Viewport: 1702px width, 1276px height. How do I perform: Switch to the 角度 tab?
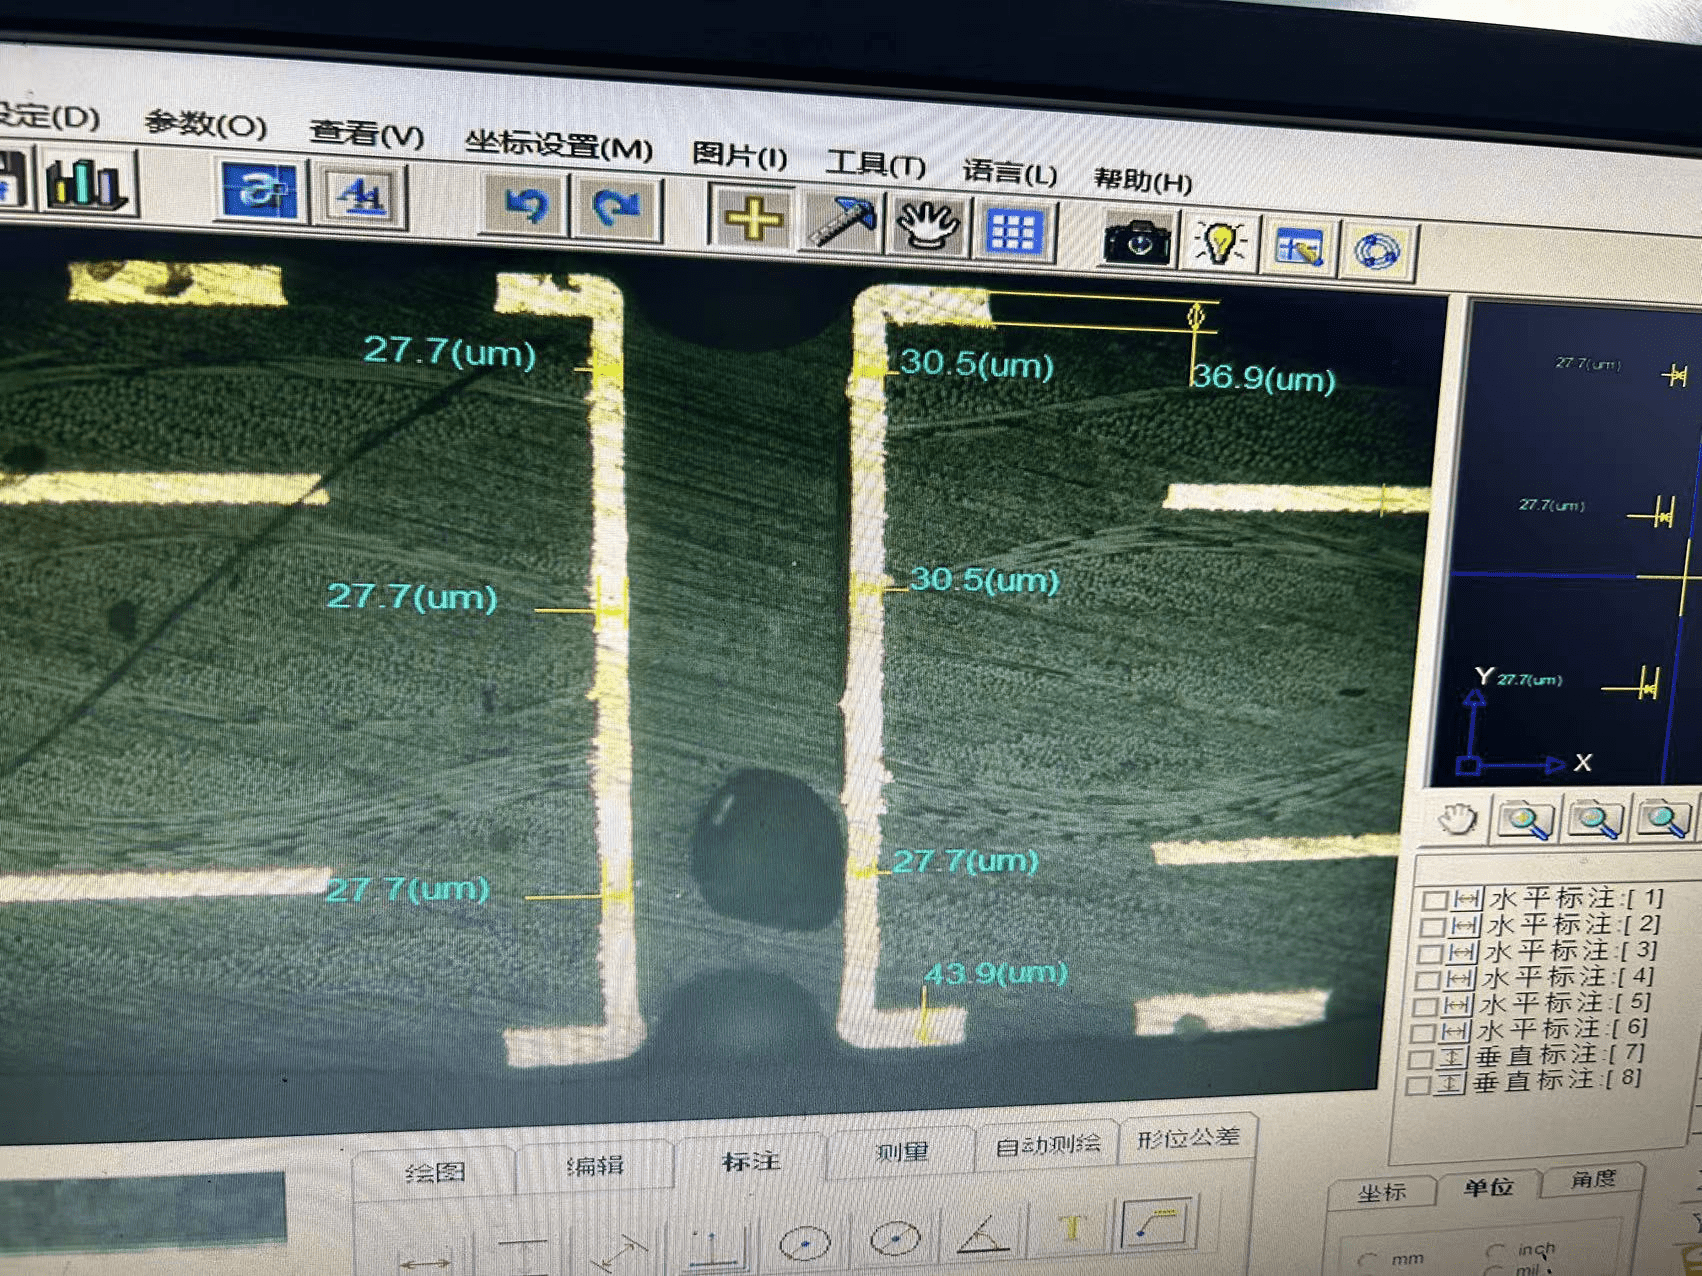(1593, 1180)
